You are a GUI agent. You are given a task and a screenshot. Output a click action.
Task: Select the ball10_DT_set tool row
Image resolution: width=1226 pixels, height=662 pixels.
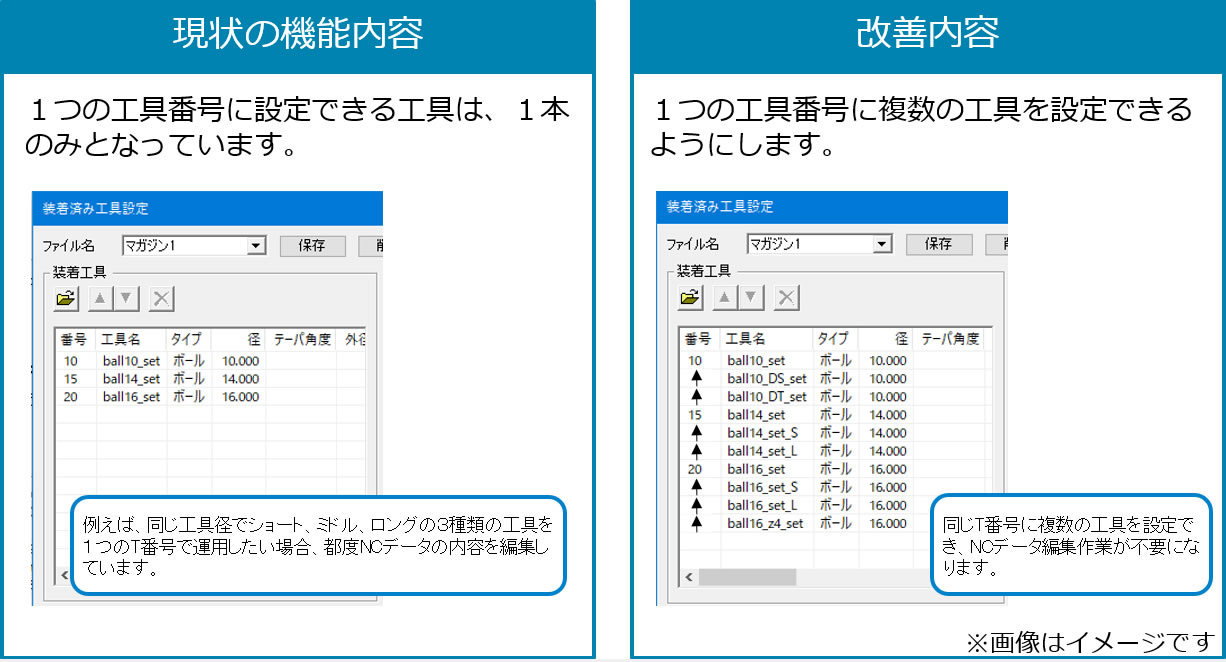coord(767,397)
